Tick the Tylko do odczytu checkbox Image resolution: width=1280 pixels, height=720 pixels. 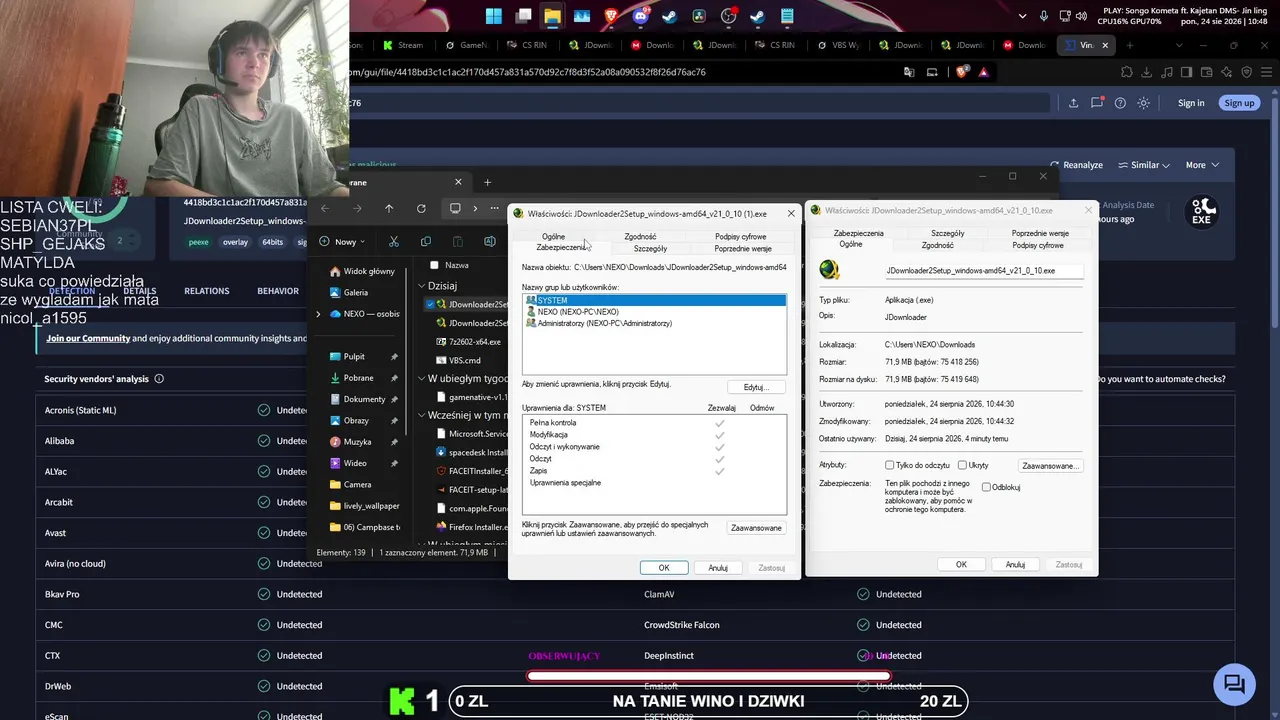click(889, 465)
